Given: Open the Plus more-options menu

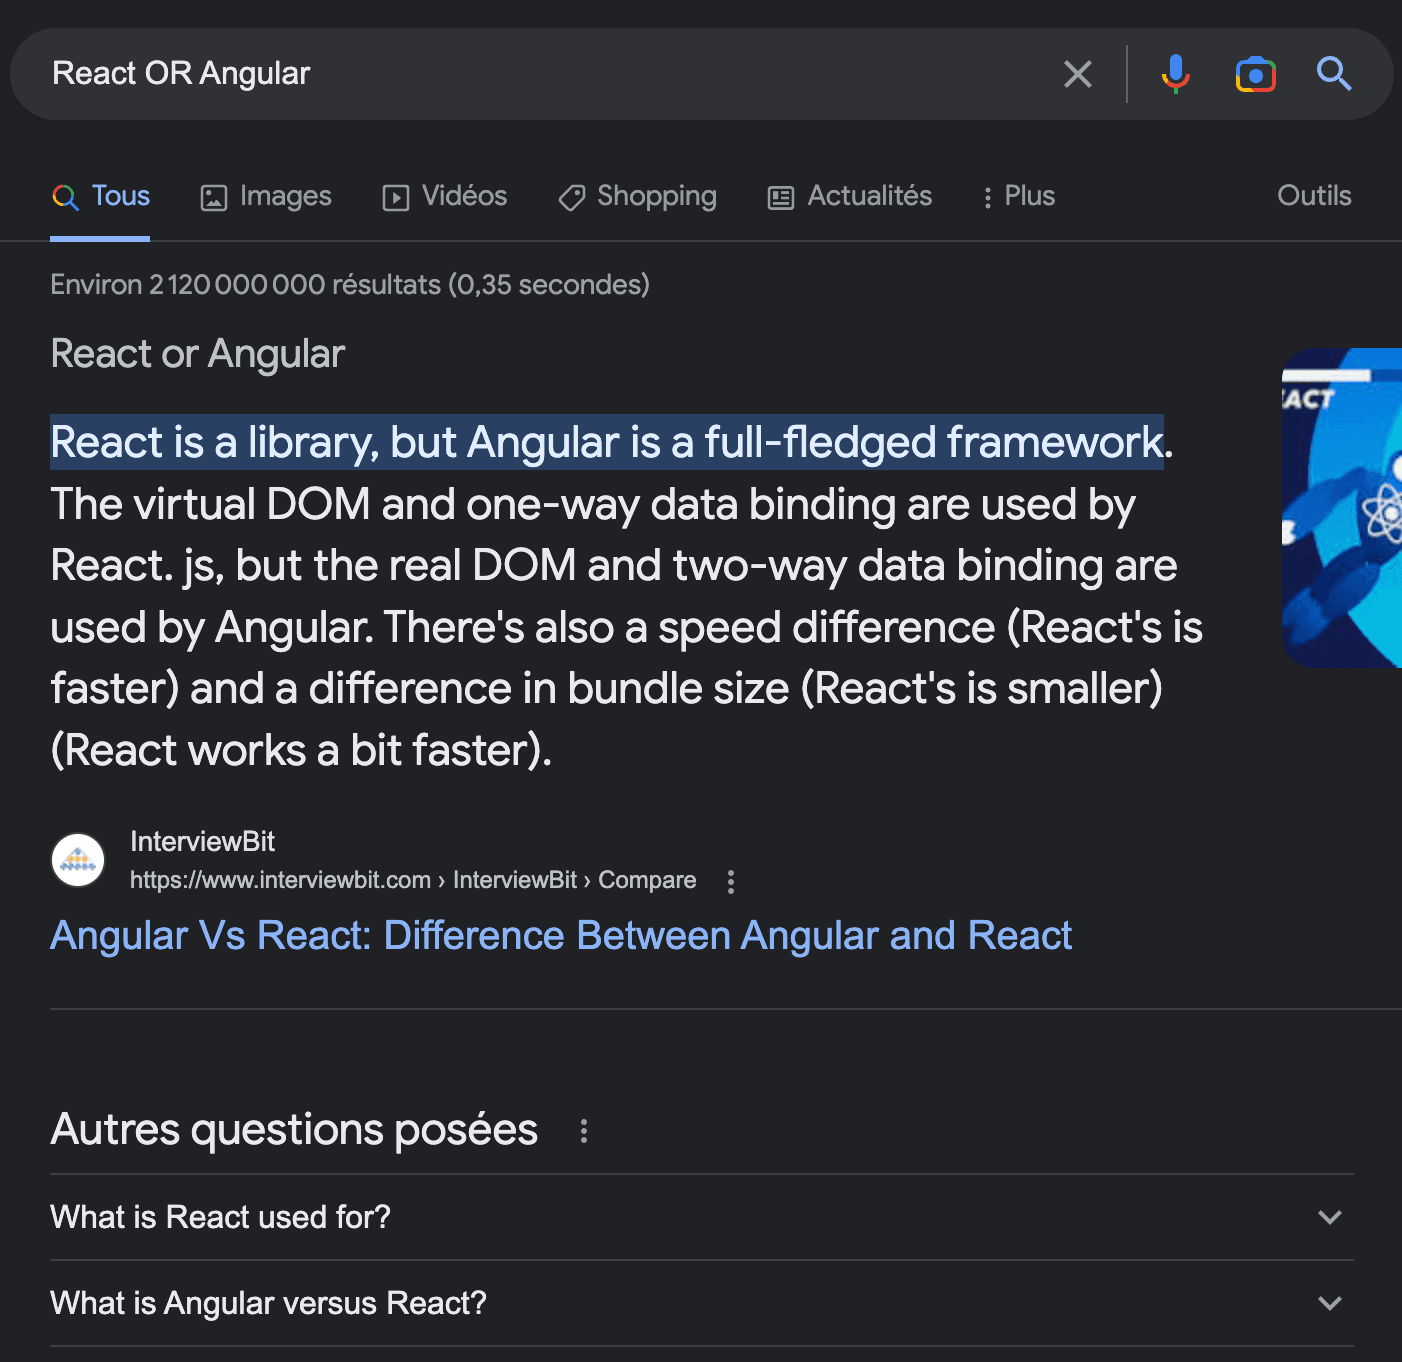Looking at the screenshot, I should coord(1018,196).
